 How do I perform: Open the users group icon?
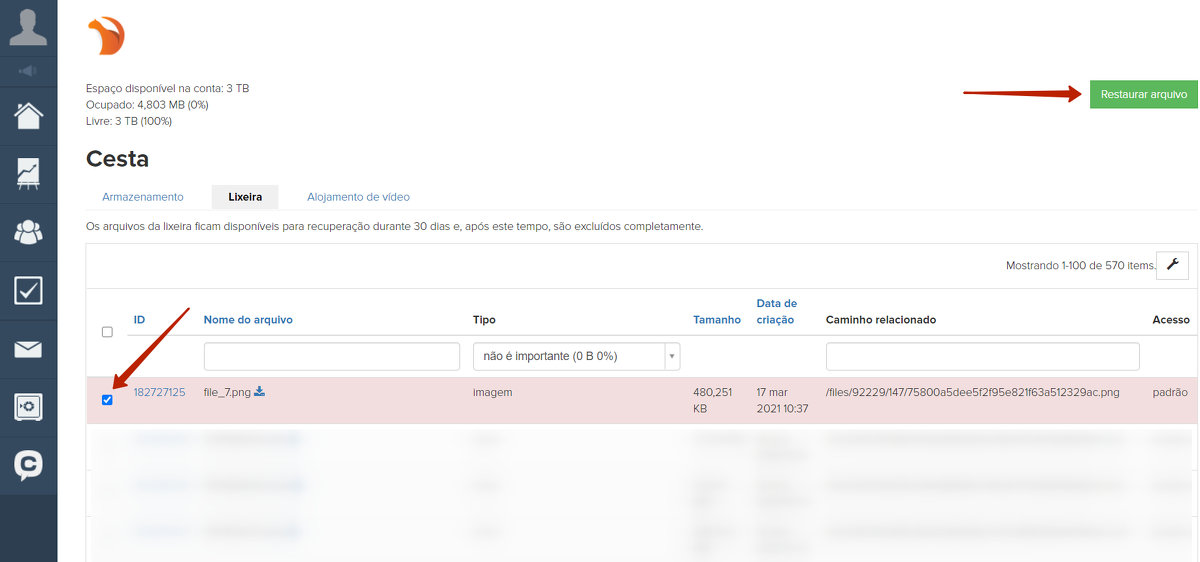tap(28, 232)
